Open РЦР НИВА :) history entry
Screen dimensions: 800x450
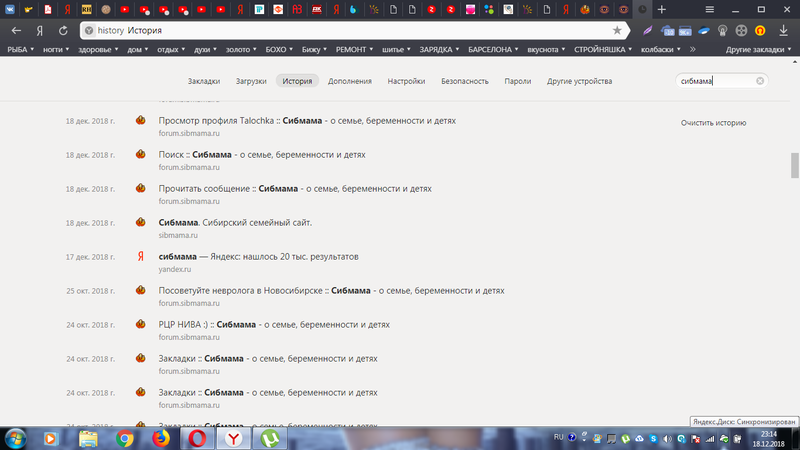coord(274,324)
